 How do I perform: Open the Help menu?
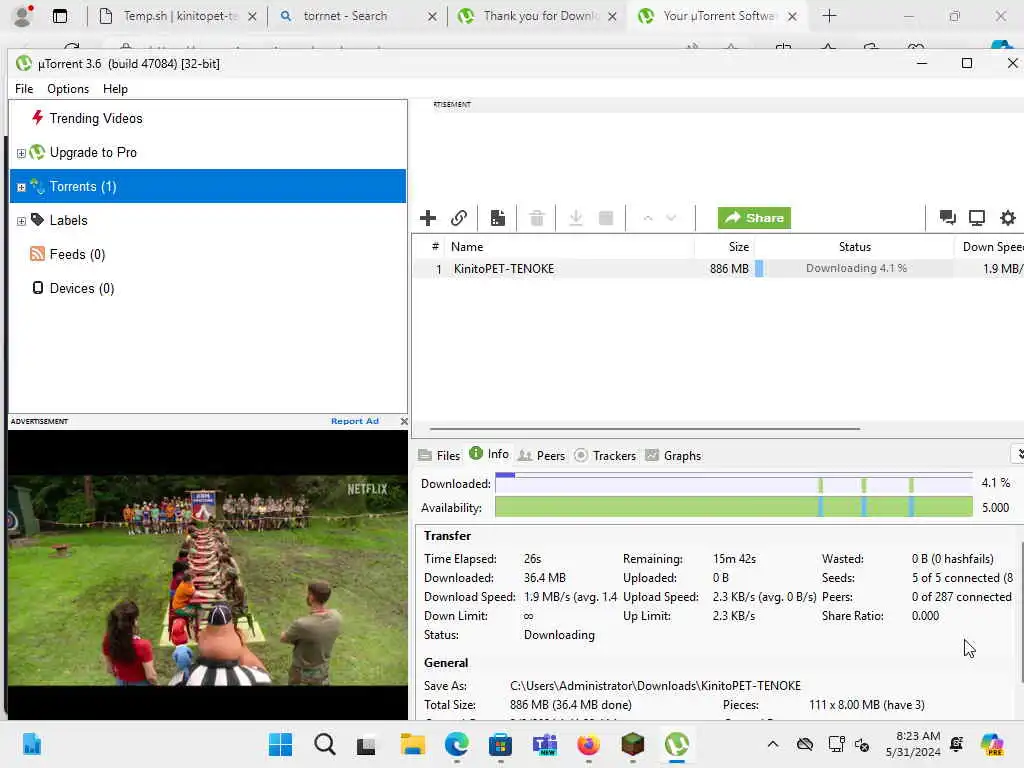[116, 89]
